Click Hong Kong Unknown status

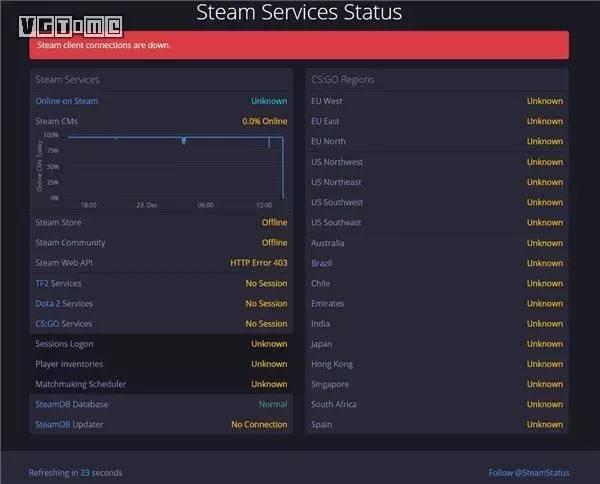coord(545,364)
